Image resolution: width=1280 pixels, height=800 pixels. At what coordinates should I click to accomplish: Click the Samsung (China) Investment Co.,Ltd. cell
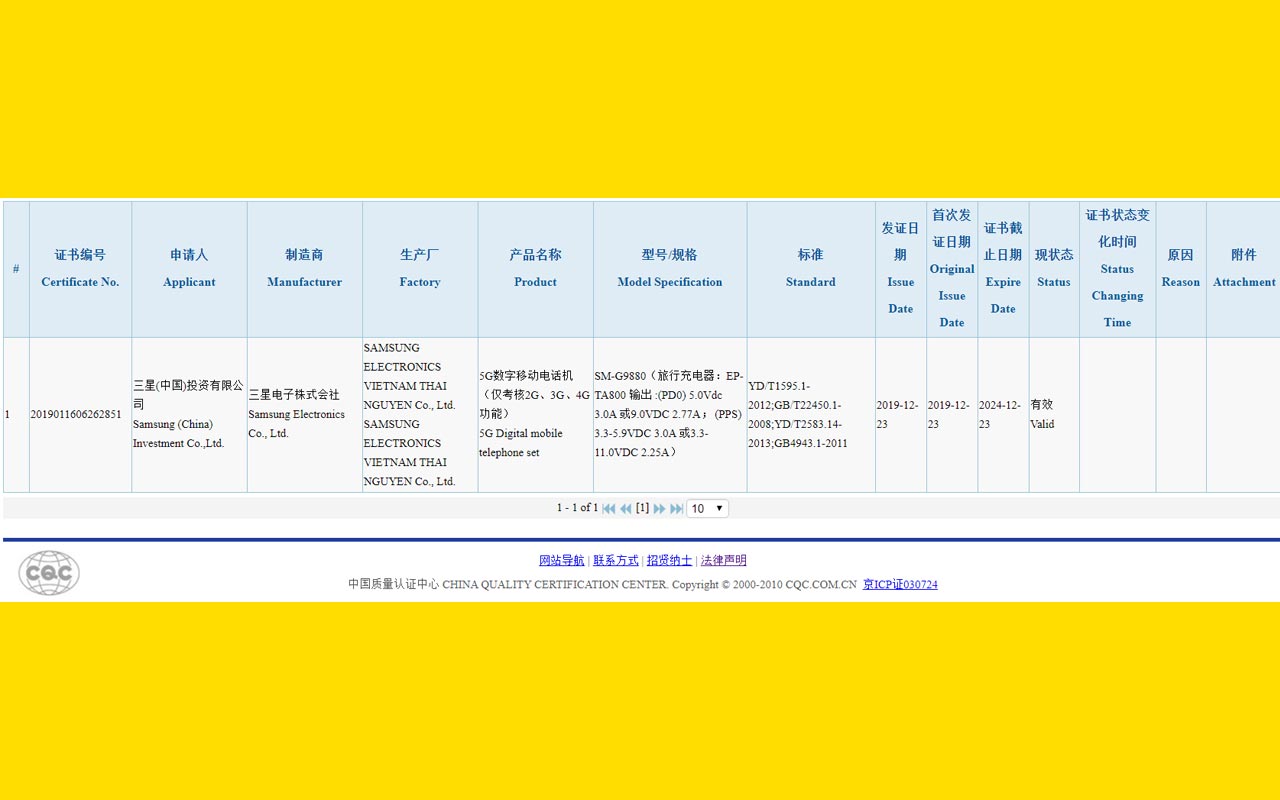coord(189,414)
